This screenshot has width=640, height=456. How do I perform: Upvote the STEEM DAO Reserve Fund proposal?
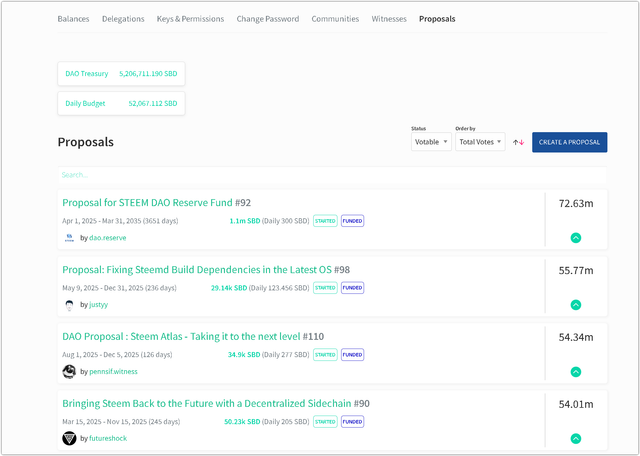(x=576, y=238)
